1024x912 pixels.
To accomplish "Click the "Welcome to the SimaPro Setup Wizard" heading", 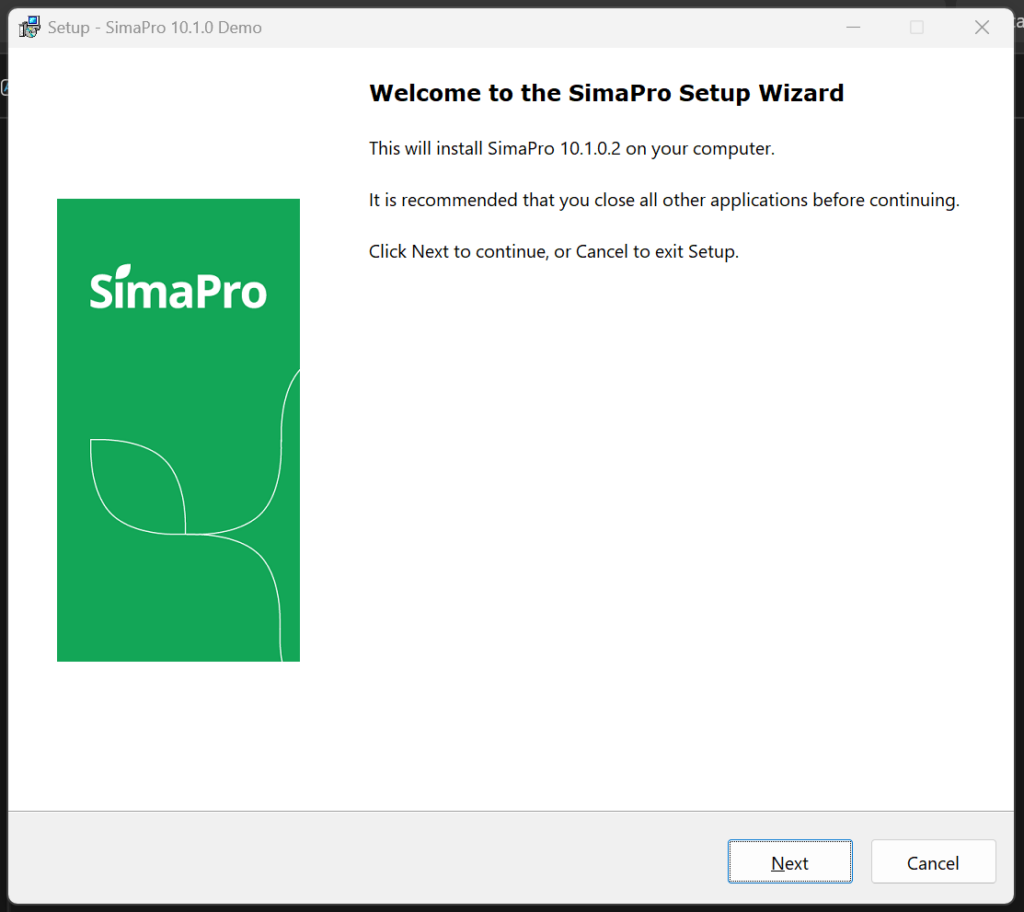I will tap(606, 93).
